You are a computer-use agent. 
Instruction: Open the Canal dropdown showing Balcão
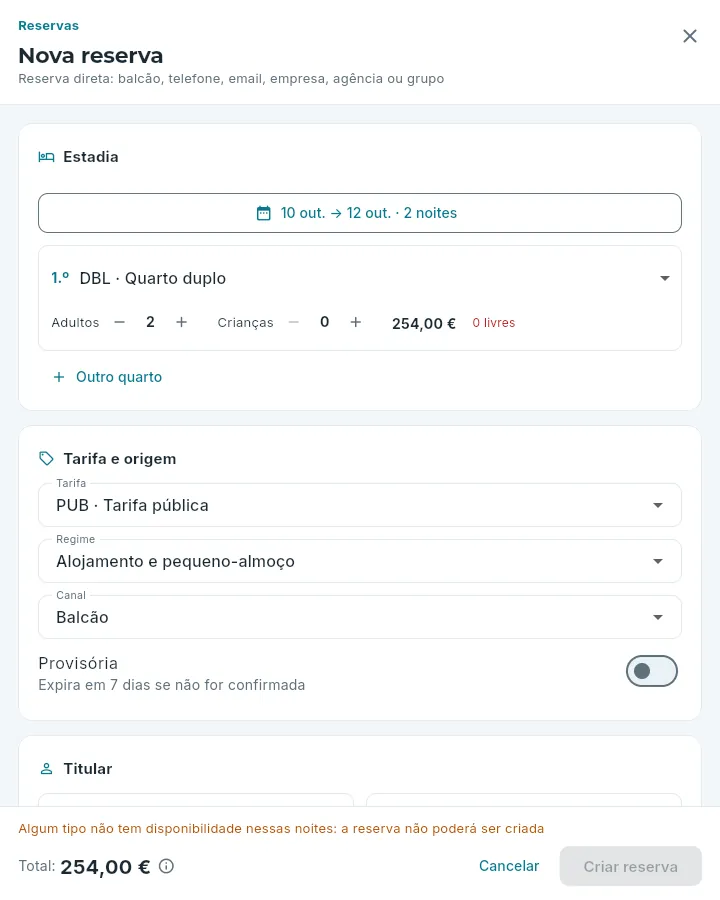tap(360, 617)
